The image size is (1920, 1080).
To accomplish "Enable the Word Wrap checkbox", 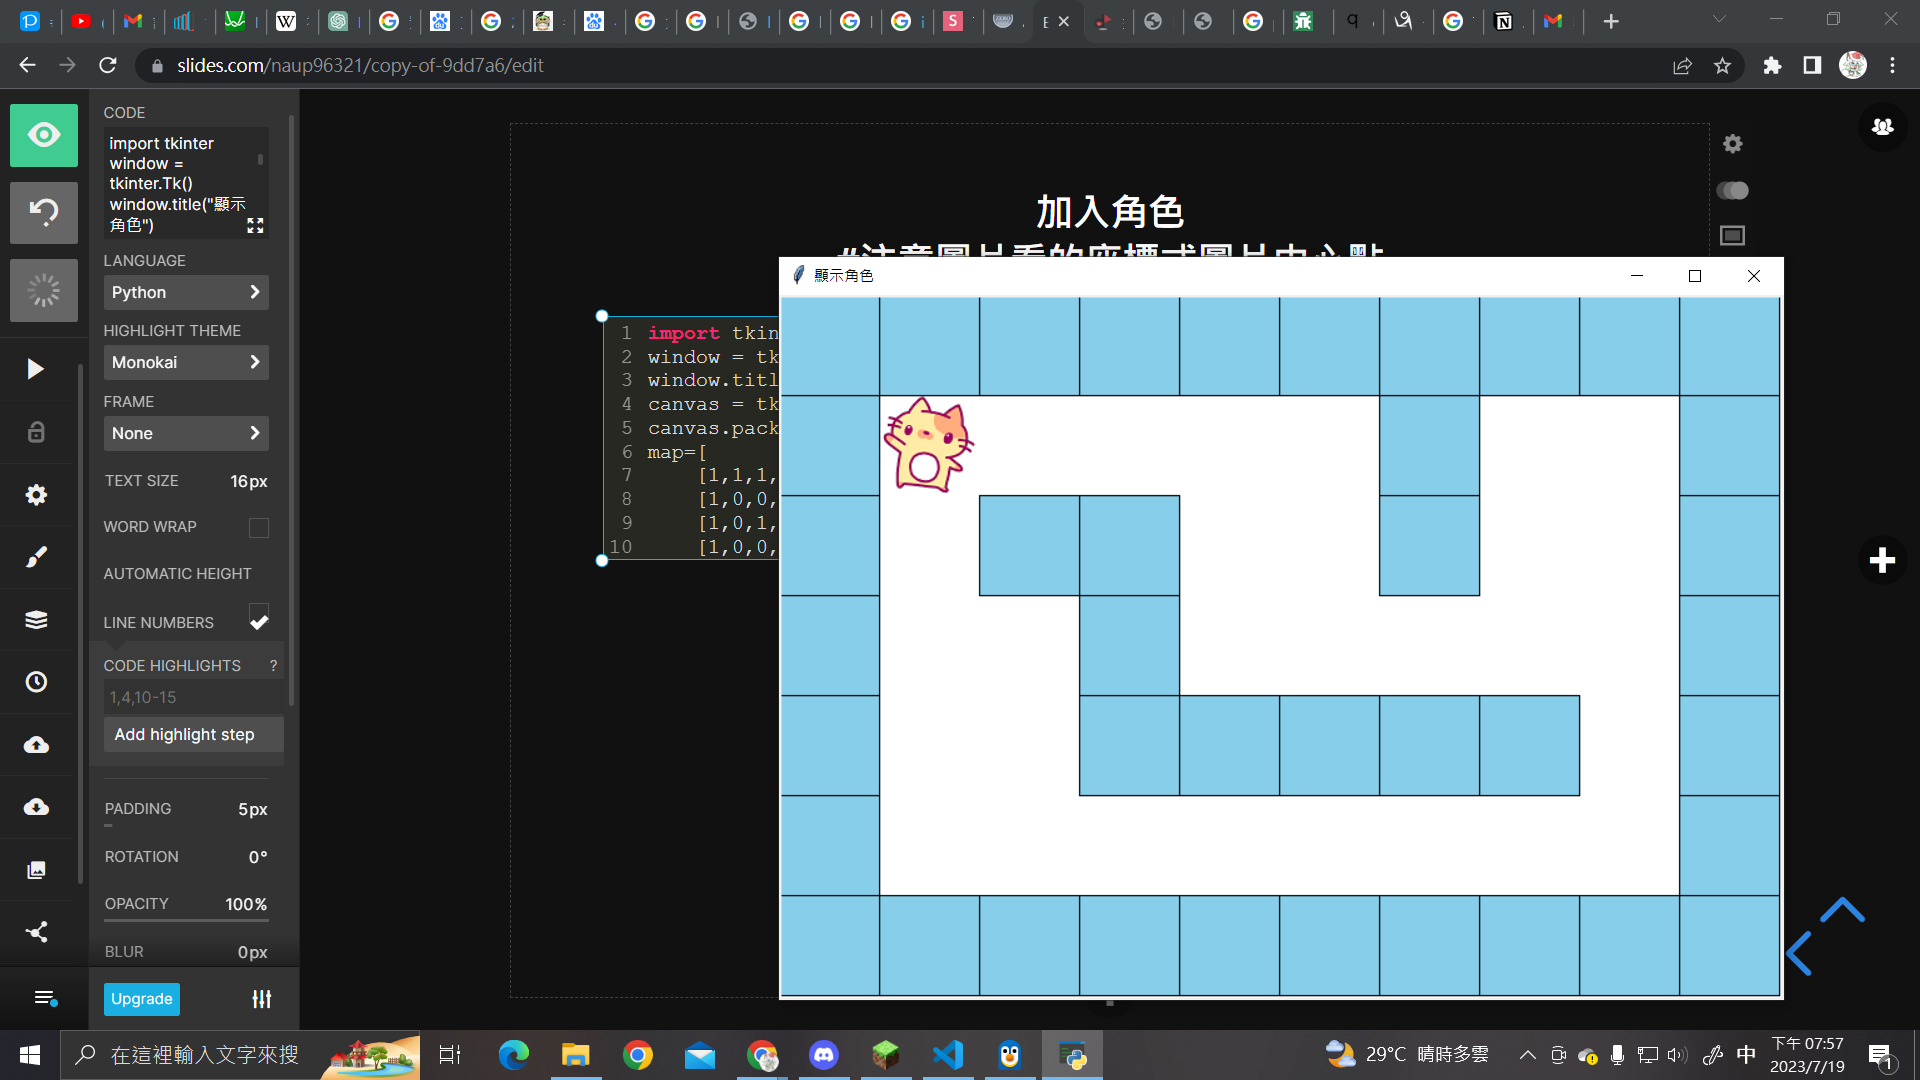I will (258, 527).
